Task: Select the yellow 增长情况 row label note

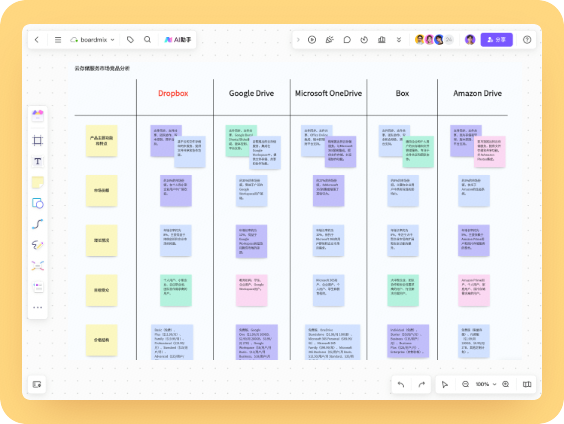Action: coord(101,240)
